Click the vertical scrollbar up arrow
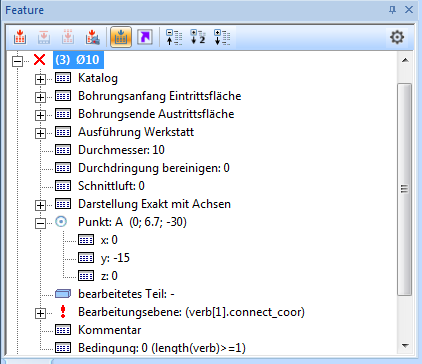Screen dimensions: 422x364 point(405,60)
